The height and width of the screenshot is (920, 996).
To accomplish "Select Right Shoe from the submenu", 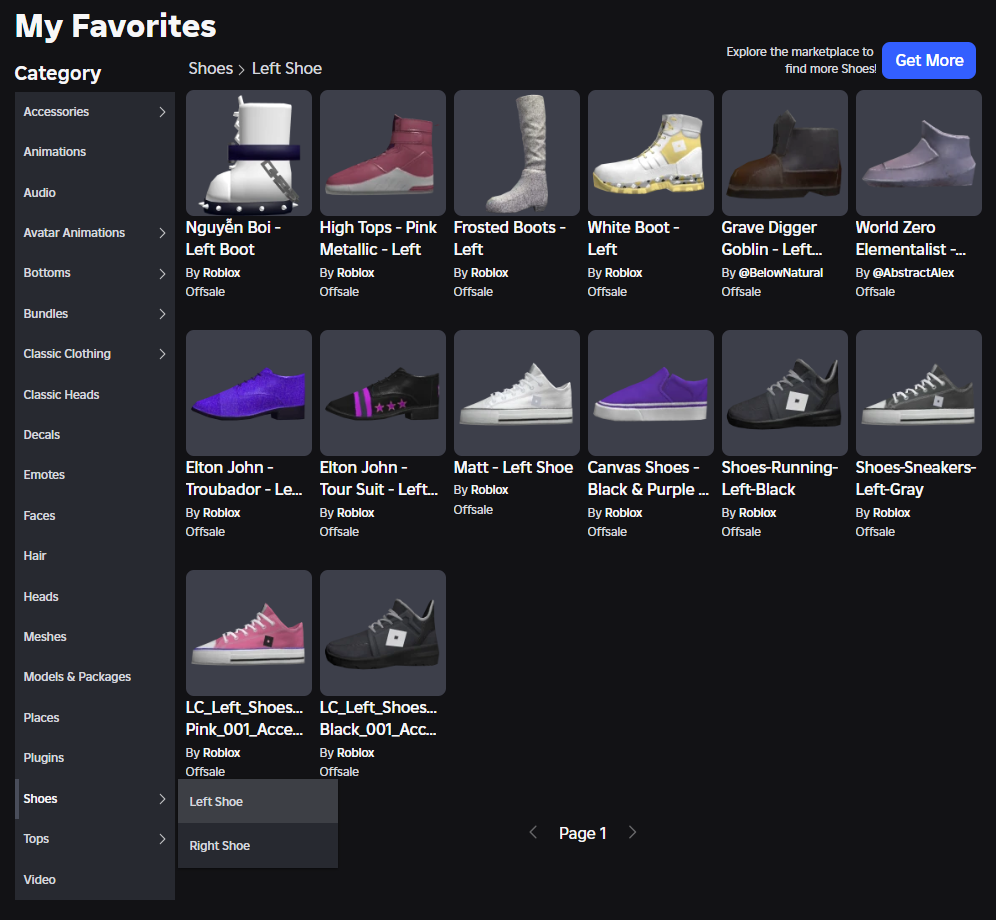I will (x=220, y=846).
